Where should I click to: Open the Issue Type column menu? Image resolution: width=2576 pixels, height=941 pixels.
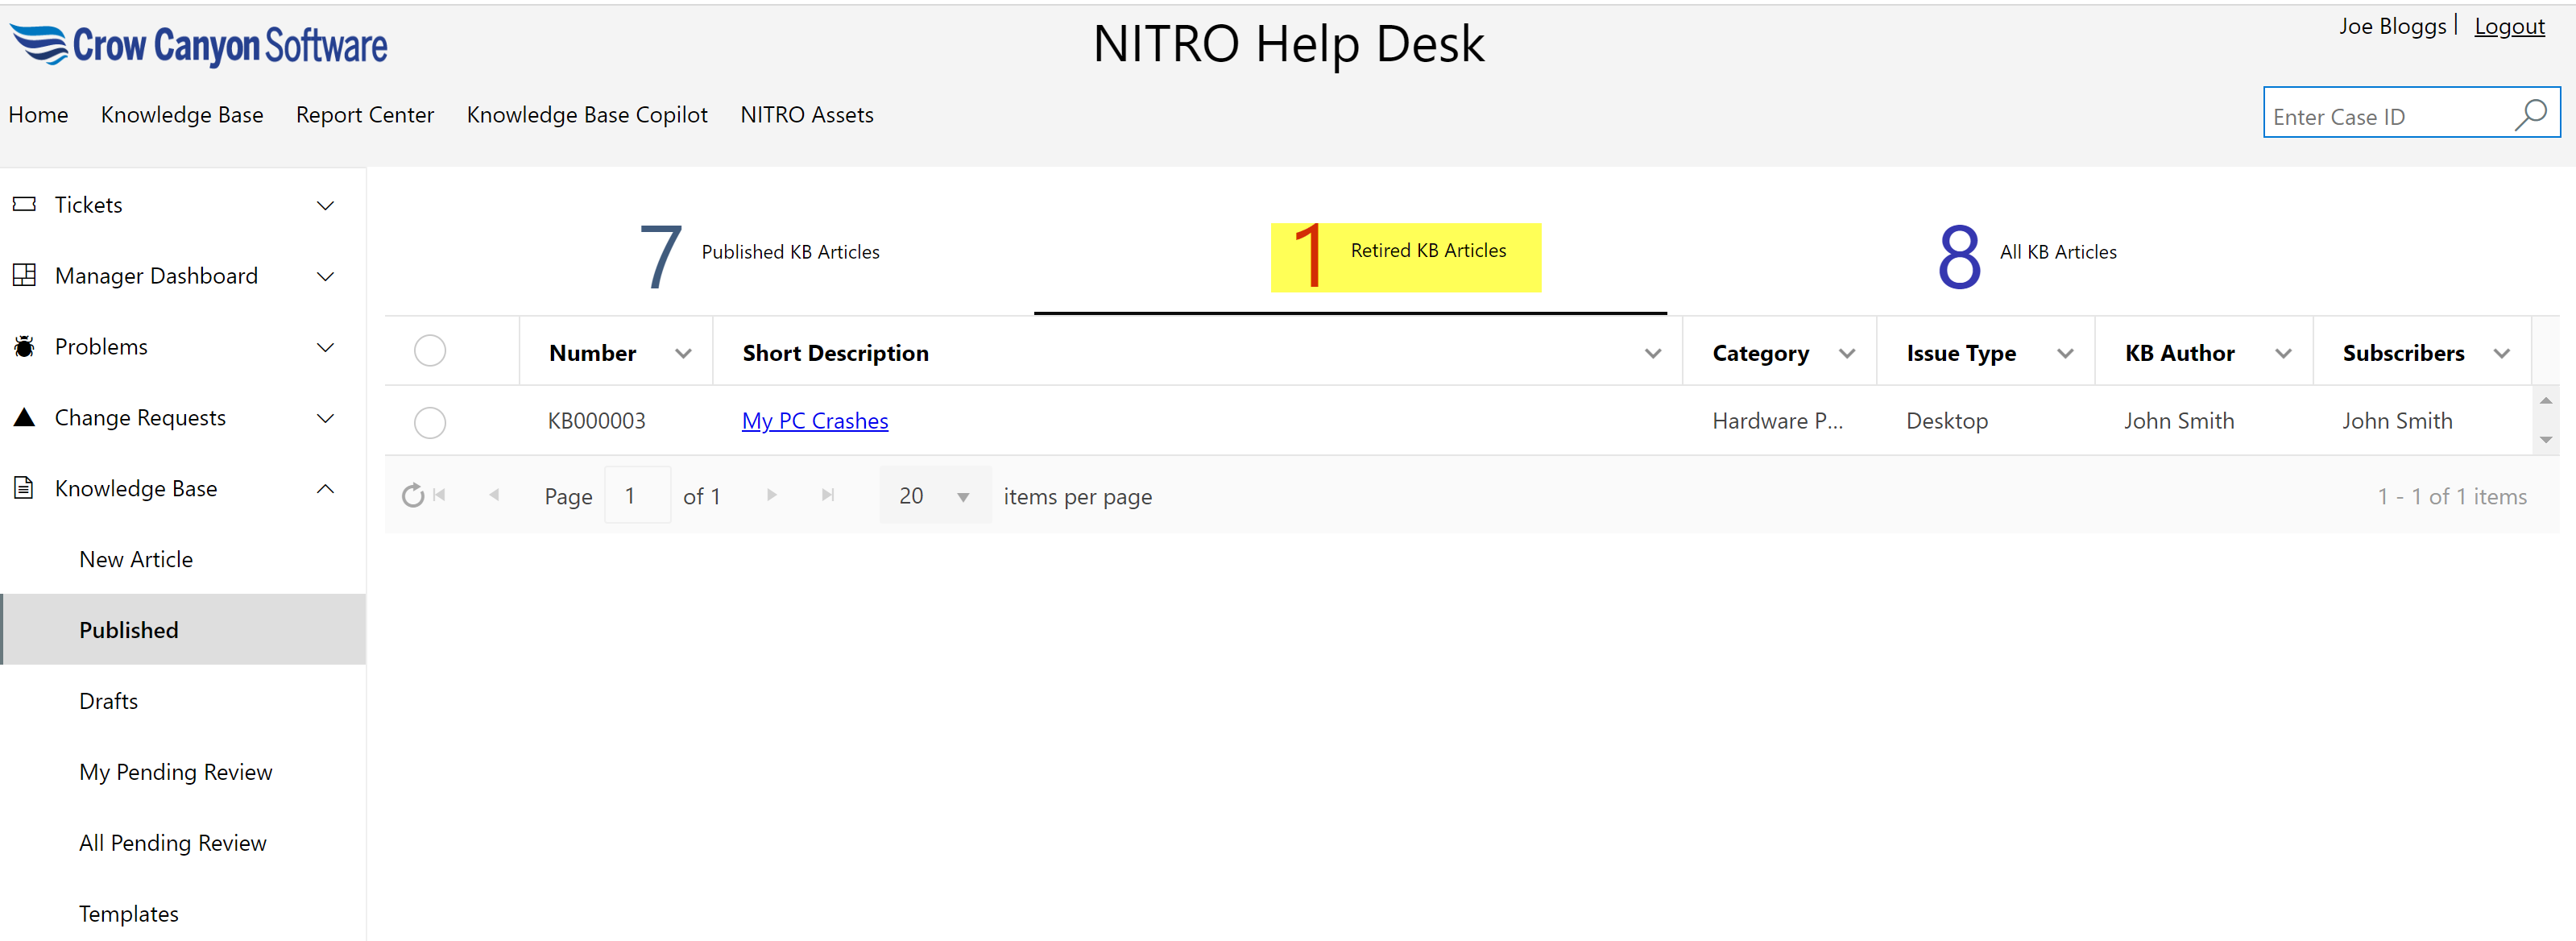pyautogui.click(x=2065, y=353)
